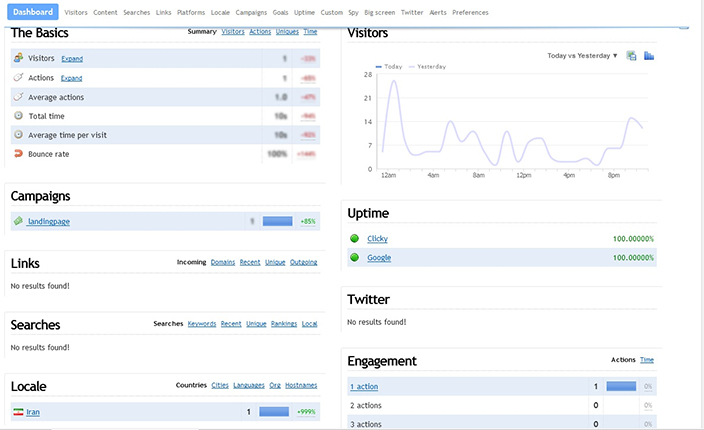Click the Average actions mouse icon
The height and width of the screenshot is (430, 704).
(x=19, y=97)
